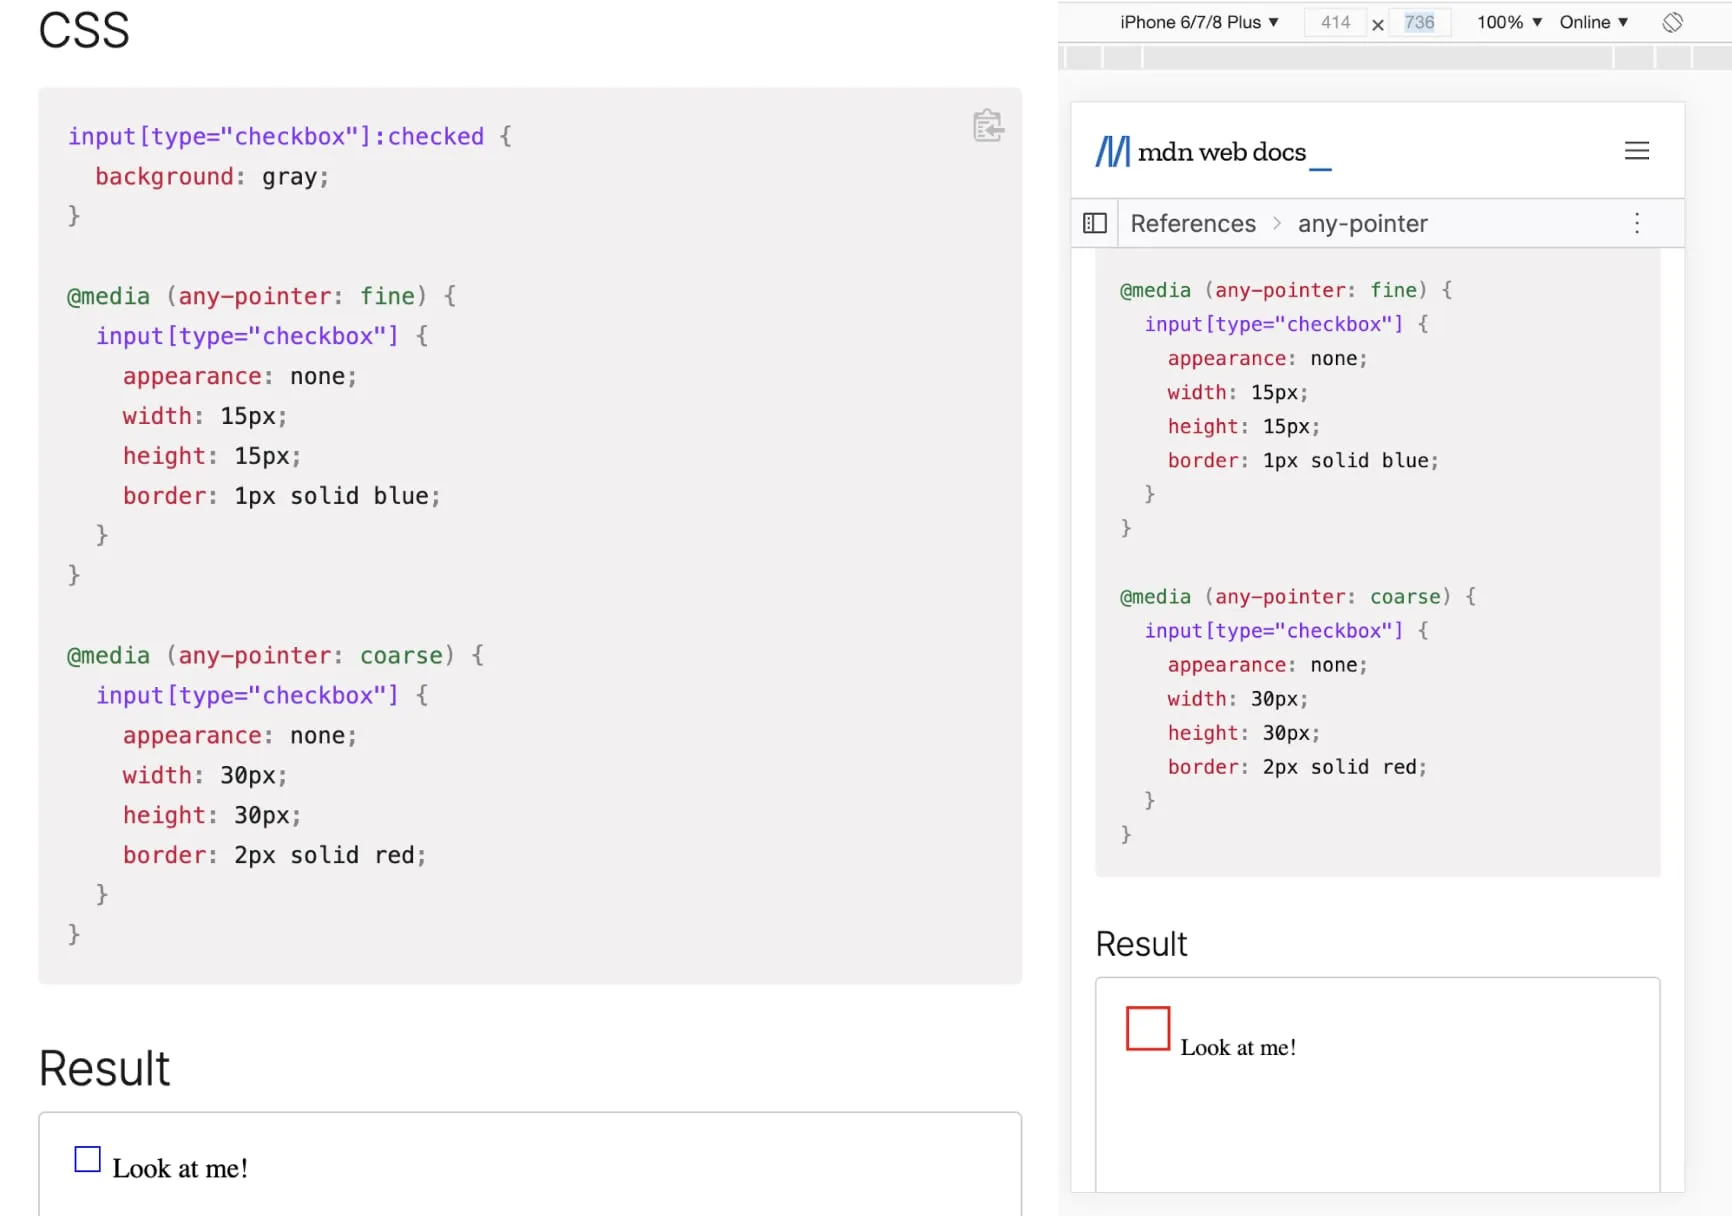Screen dimensions: 1732x1216
Task: Click the mobile 'Look at me!' label
Action: tap(1238, 1047)
